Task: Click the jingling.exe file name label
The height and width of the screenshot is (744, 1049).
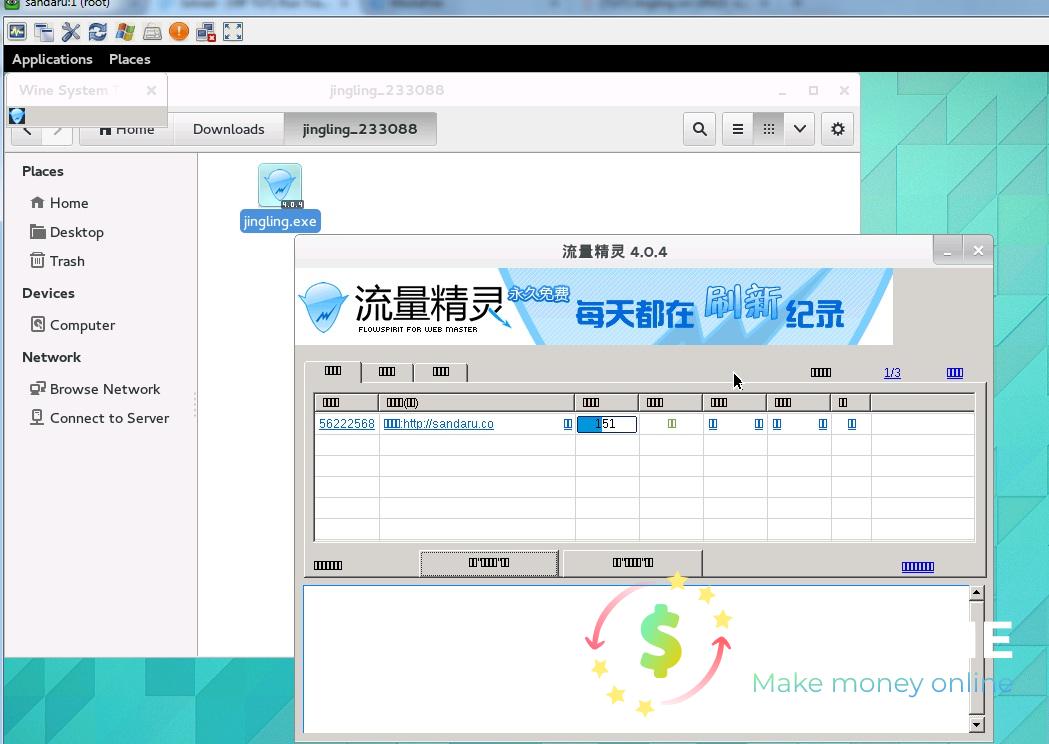Action: pyautogui.click(x=280, y=221)
